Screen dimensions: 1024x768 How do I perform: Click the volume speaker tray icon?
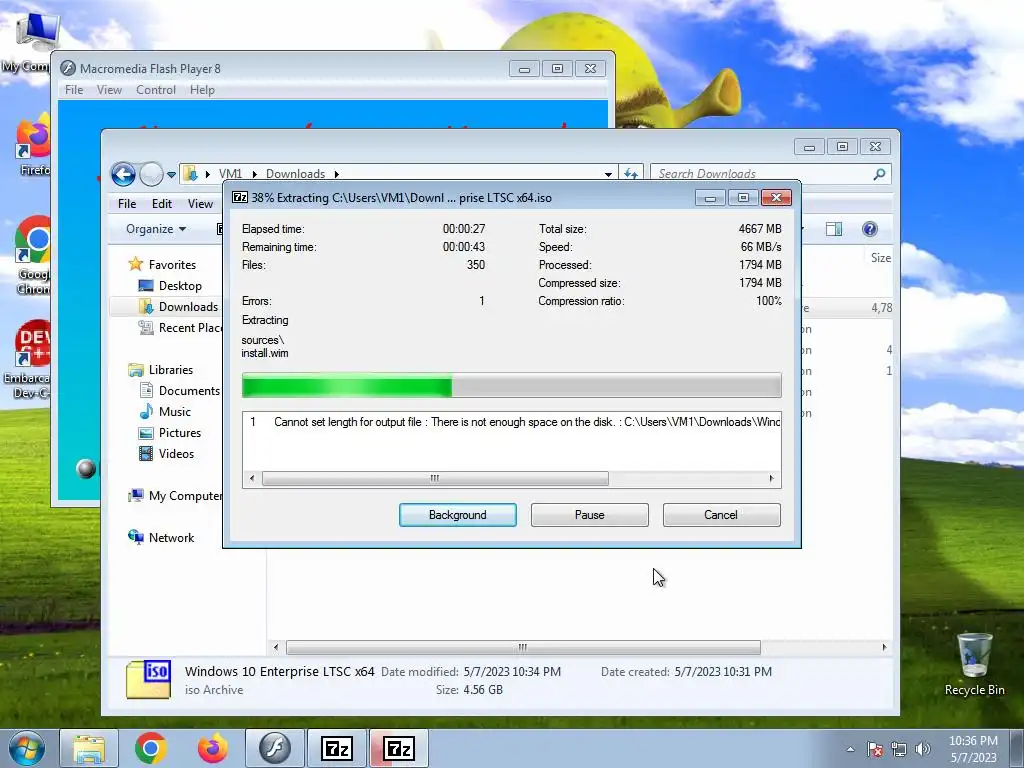point(922,749)
